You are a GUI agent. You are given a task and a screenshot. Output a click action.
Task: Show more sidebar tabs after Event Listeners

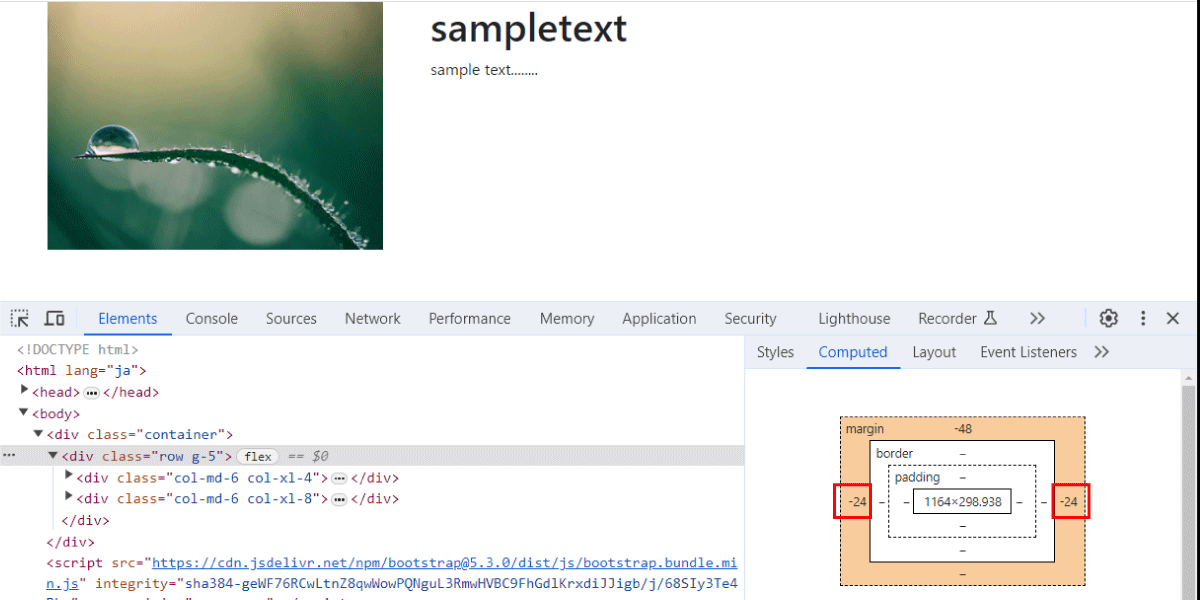click(x=1102, y=352)
